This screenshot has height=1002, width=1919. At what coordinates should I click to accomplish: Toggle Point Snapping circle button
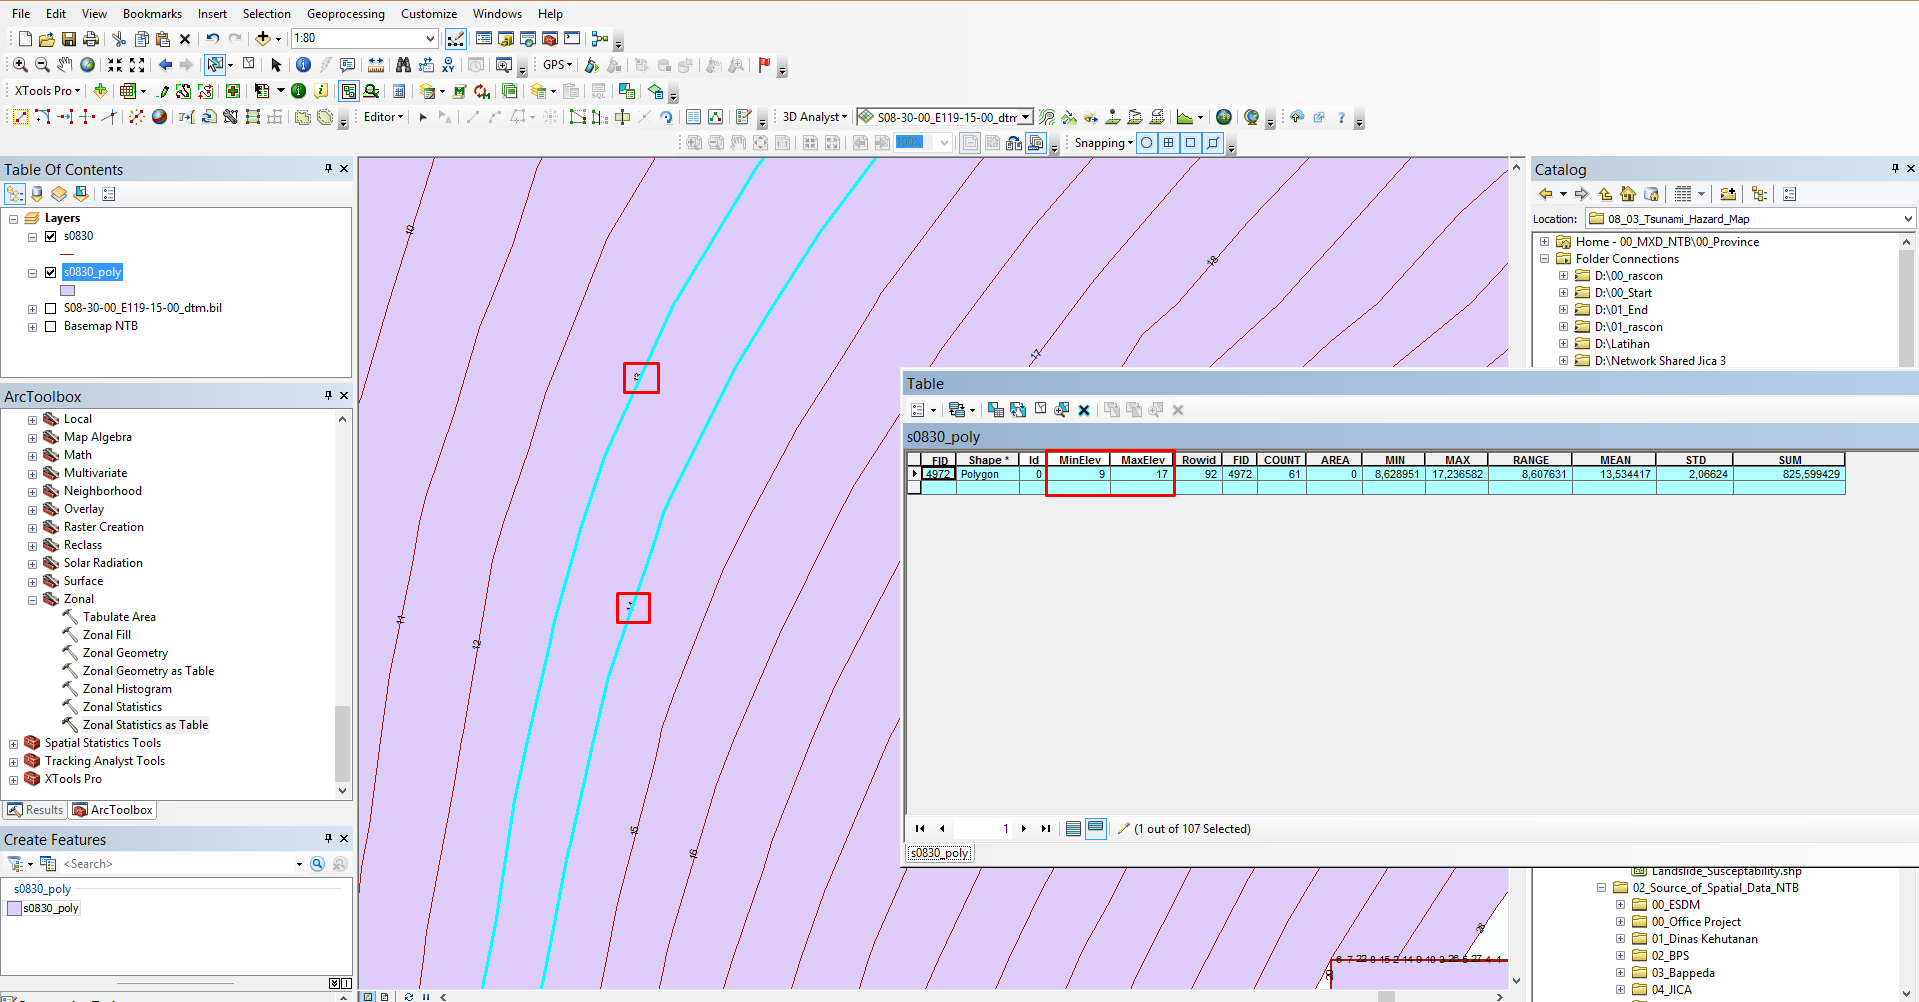(x=1147, y=143)
